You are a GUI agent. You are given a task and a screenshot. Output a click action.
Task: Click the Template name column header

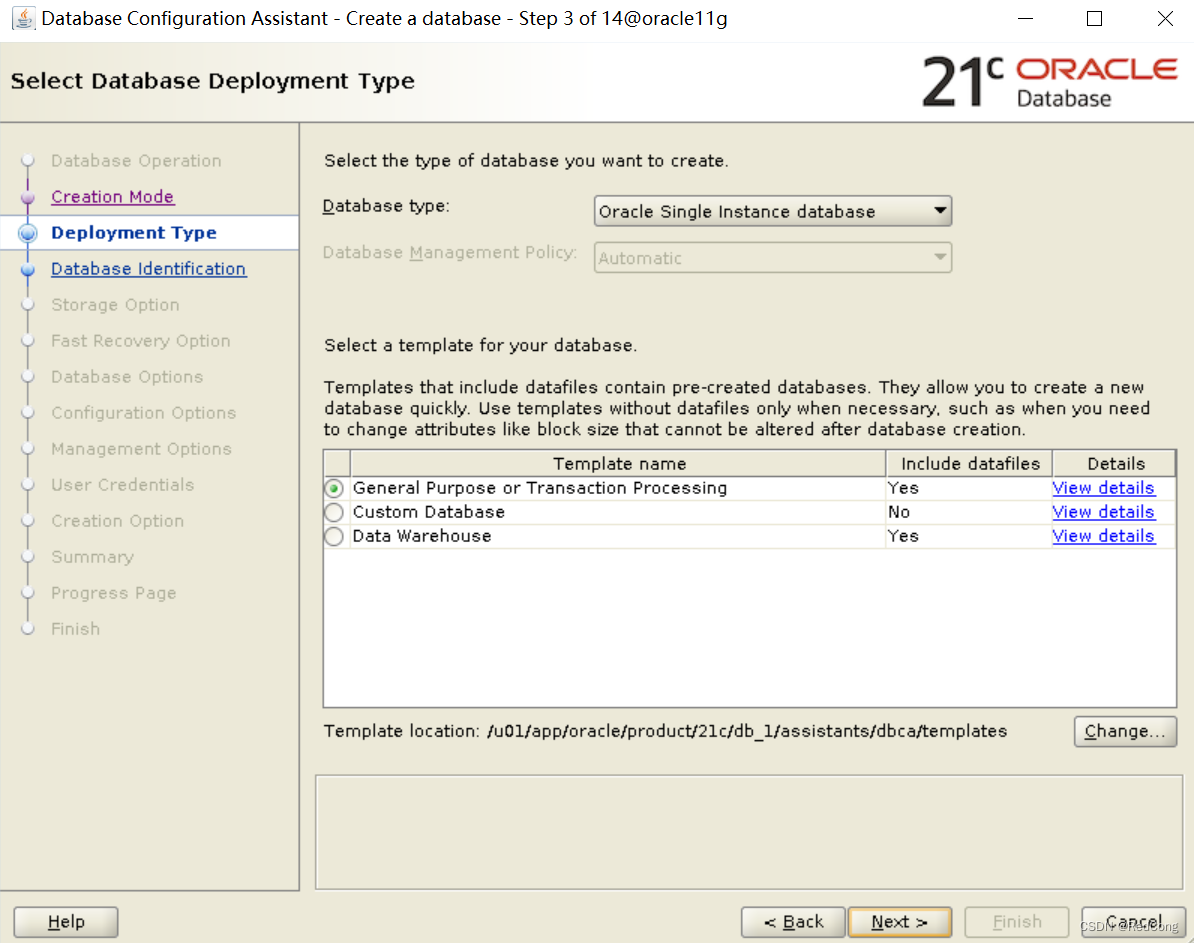click(618, 463)
